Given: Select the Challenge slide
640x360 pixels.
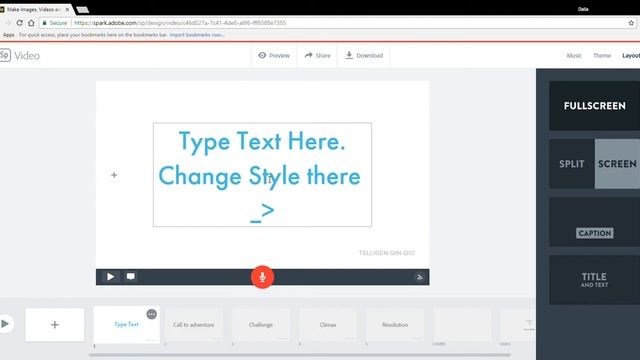Looking at the screenshot, I should click(261, 325).
